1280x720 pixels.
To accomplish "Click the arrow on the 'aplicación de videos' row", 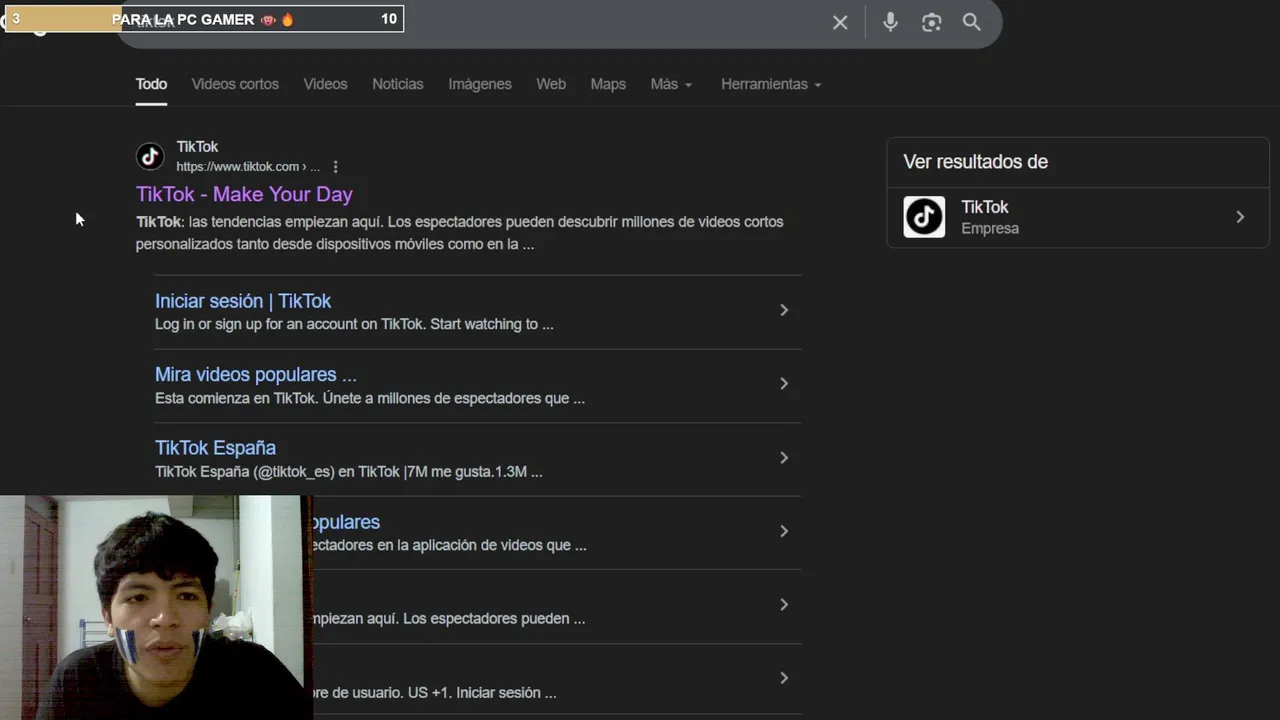I will (784, 531).
